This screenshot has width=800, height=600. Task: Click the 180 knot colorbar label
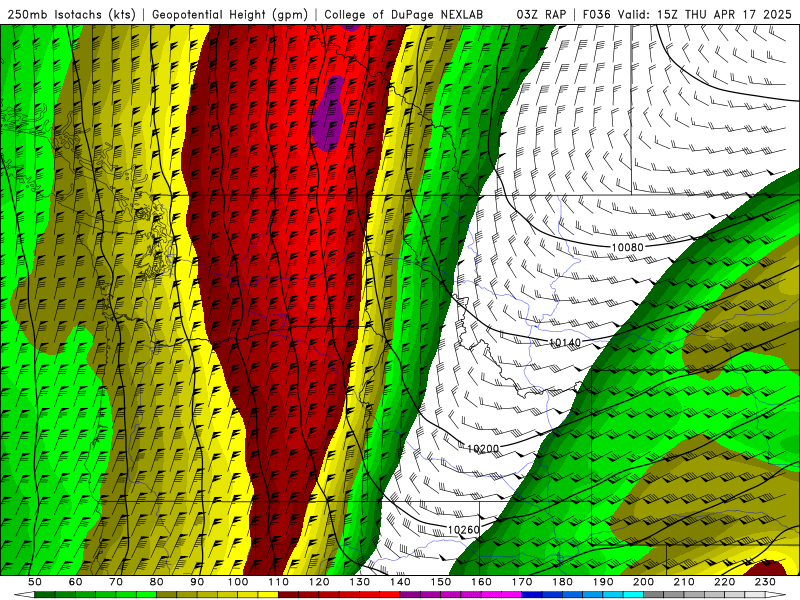[x=562, y=582]
